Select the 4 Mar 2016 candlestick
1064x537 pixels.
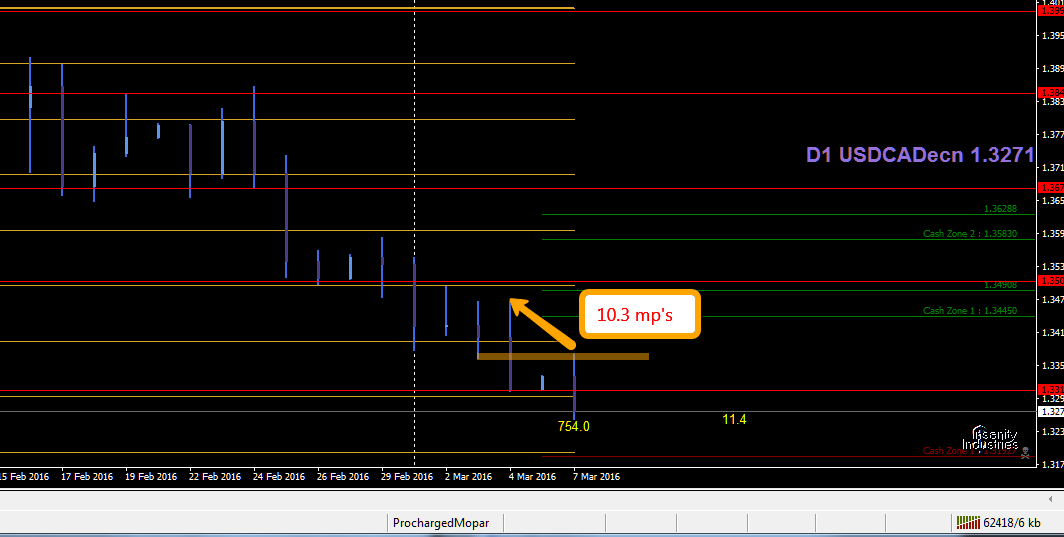point(510,345)
